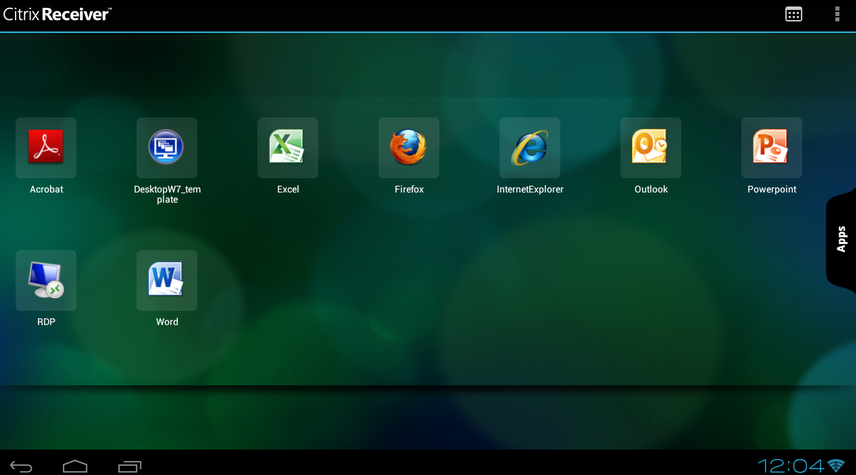
Task: Launch Outlook mail app
Action: [651, 148]
